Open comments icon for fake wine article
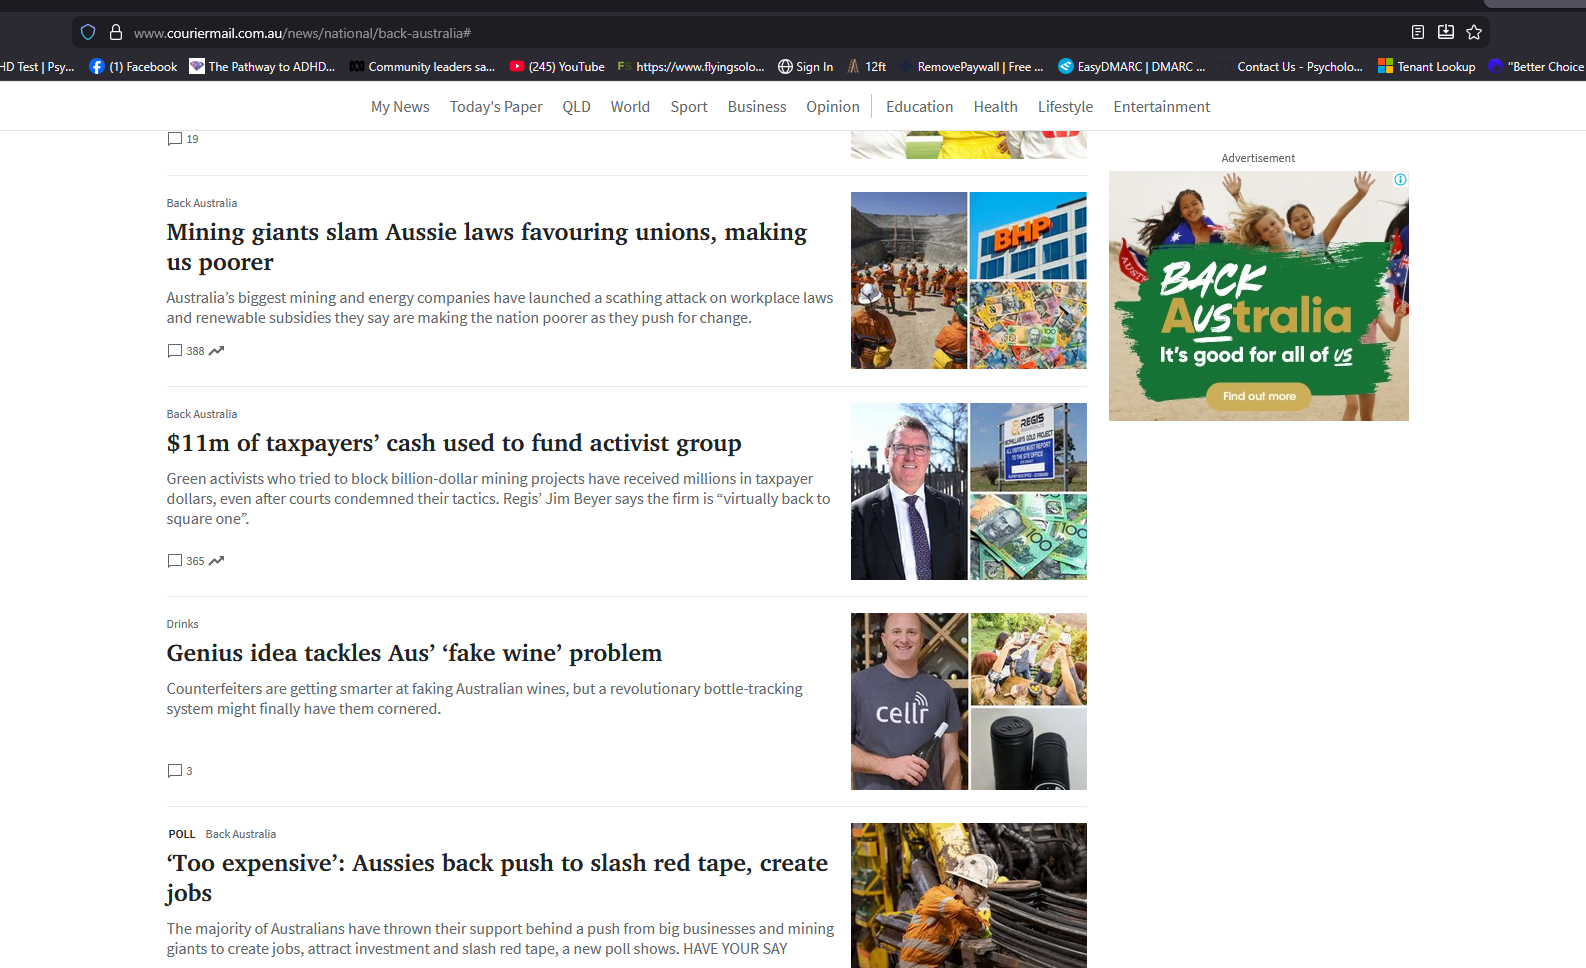Image resolution: width=1586 pixels, height=968 pixels. pyautogui.click(x=175, y=771)
